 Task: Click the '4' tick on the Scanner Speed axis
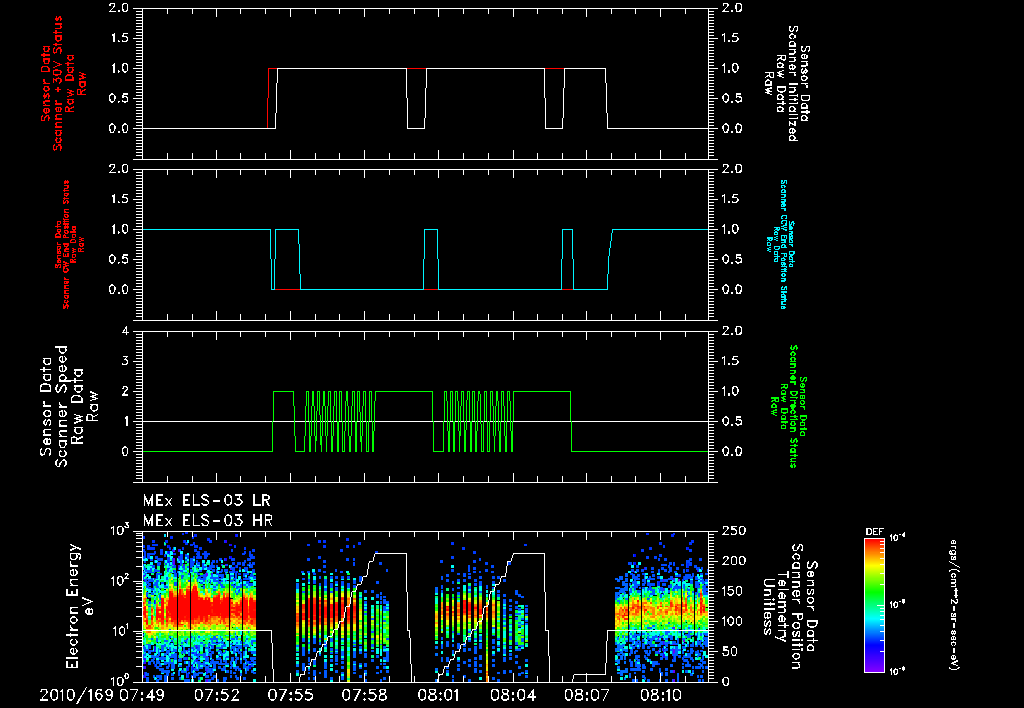[x=125, y=331]
